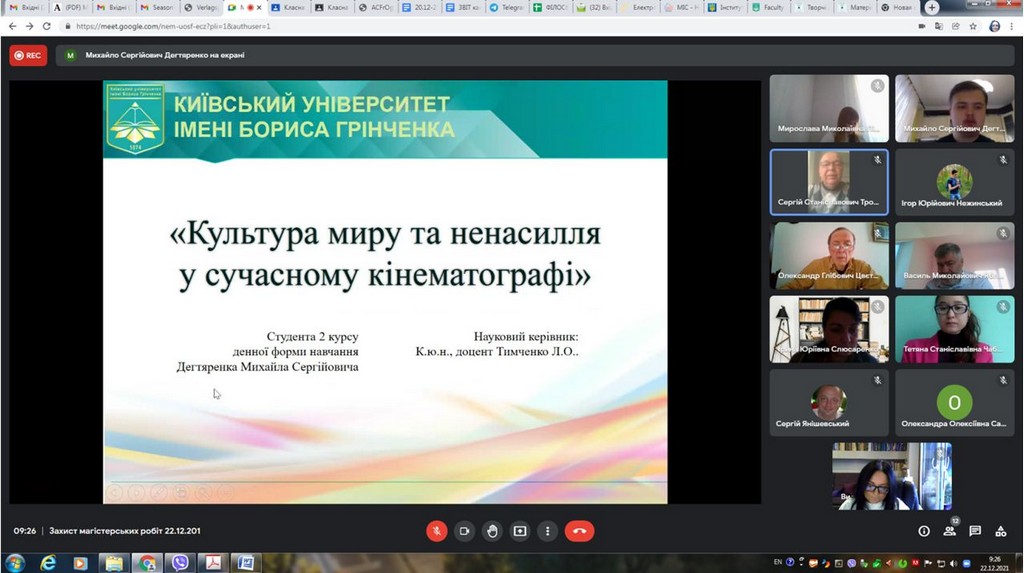The width and height of the screenshot is (1024, 573).
Task: Switch to the Telegram browser tab
Action: (508, 7)
